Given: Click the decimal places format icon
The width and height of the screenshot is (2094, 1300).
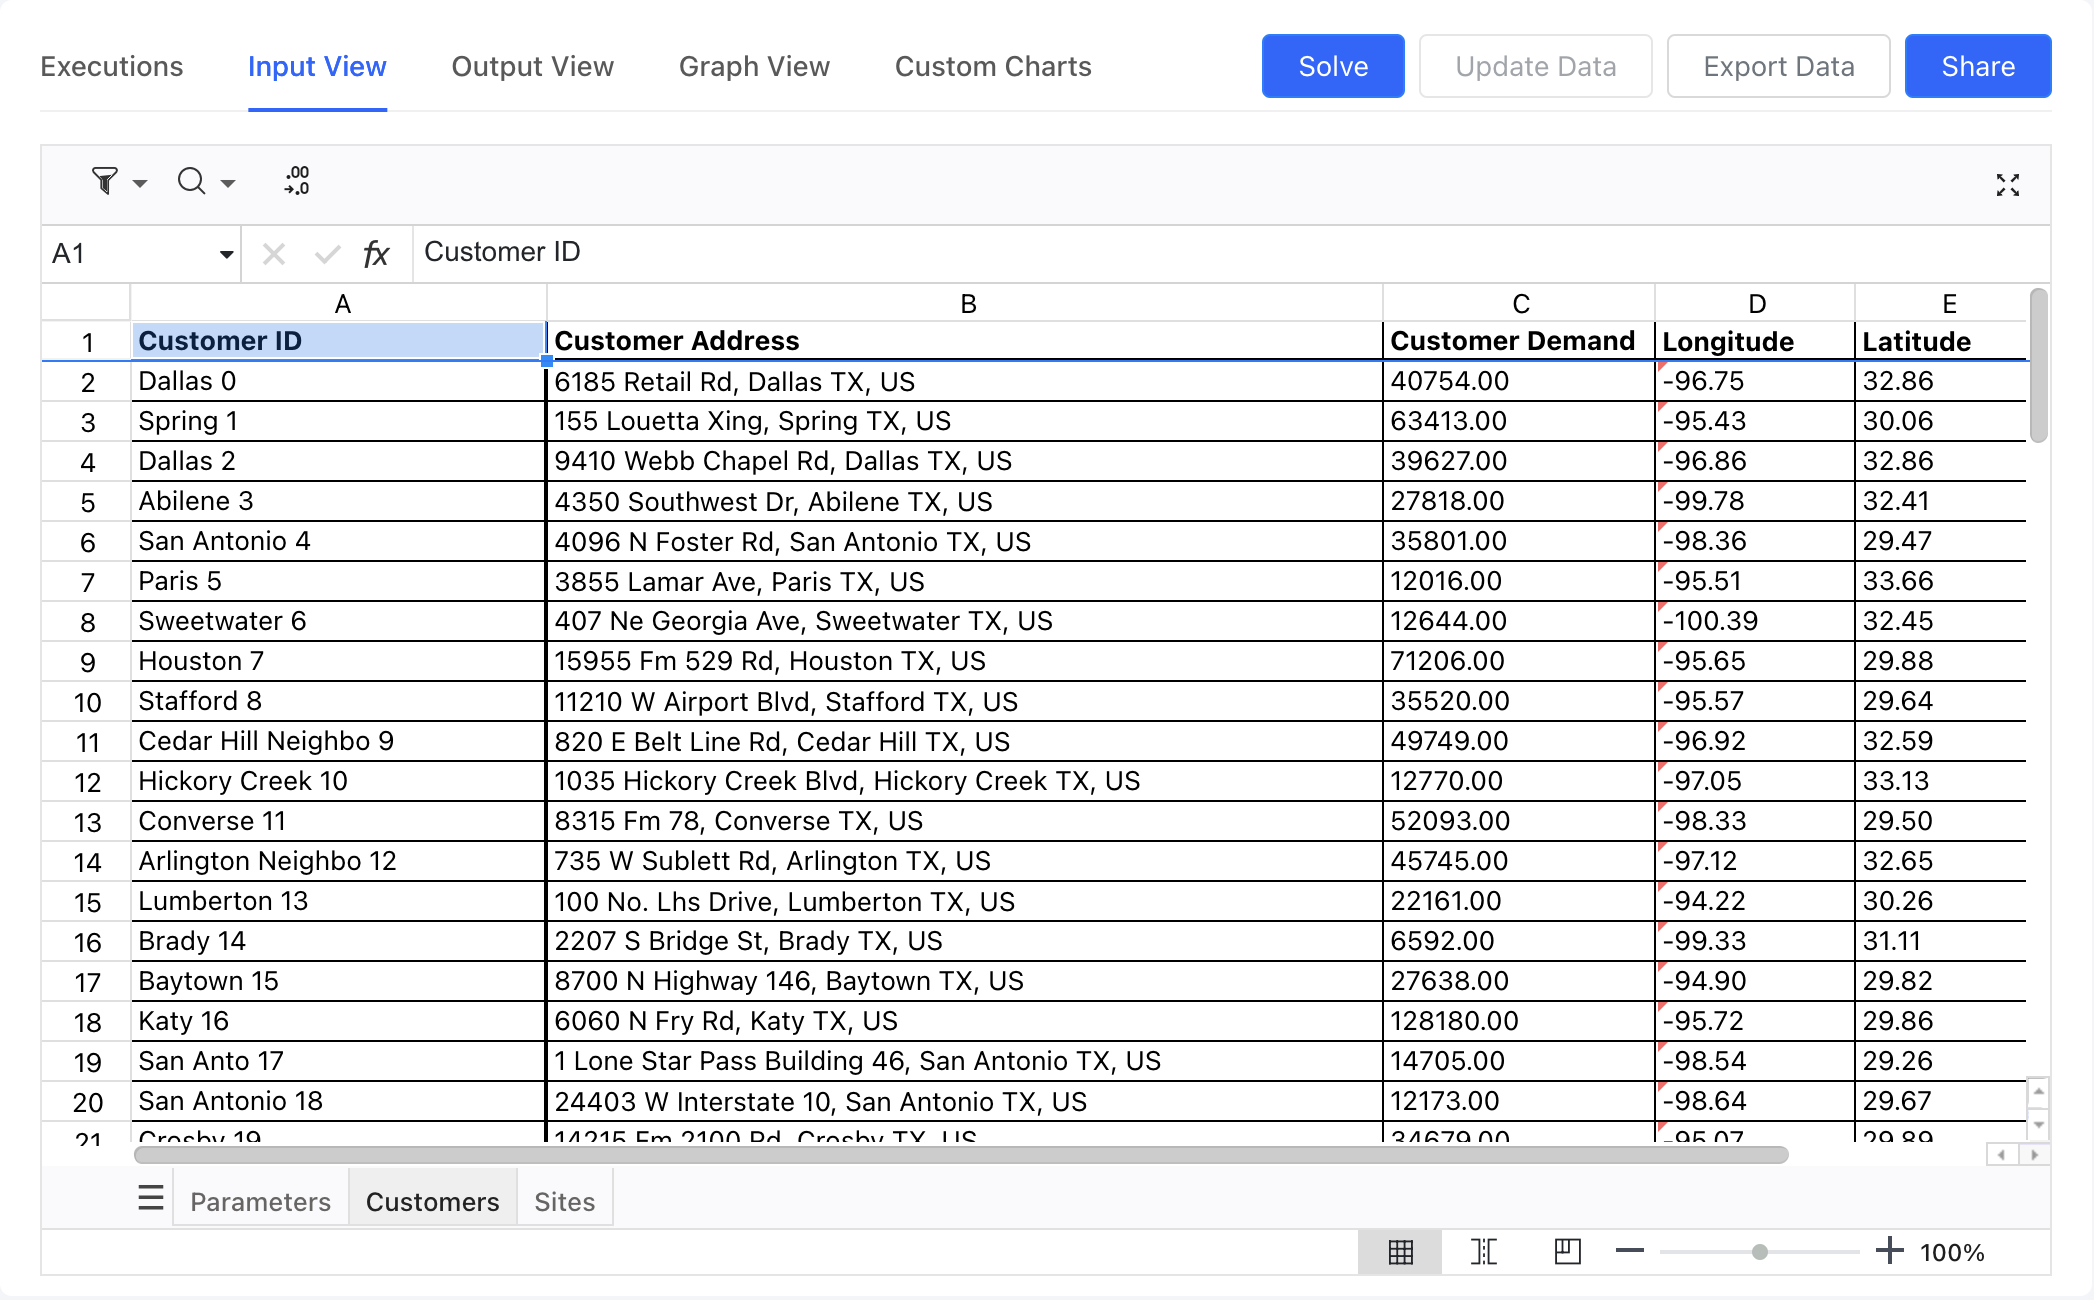Looking at the screenshot, I should [297, 181].
